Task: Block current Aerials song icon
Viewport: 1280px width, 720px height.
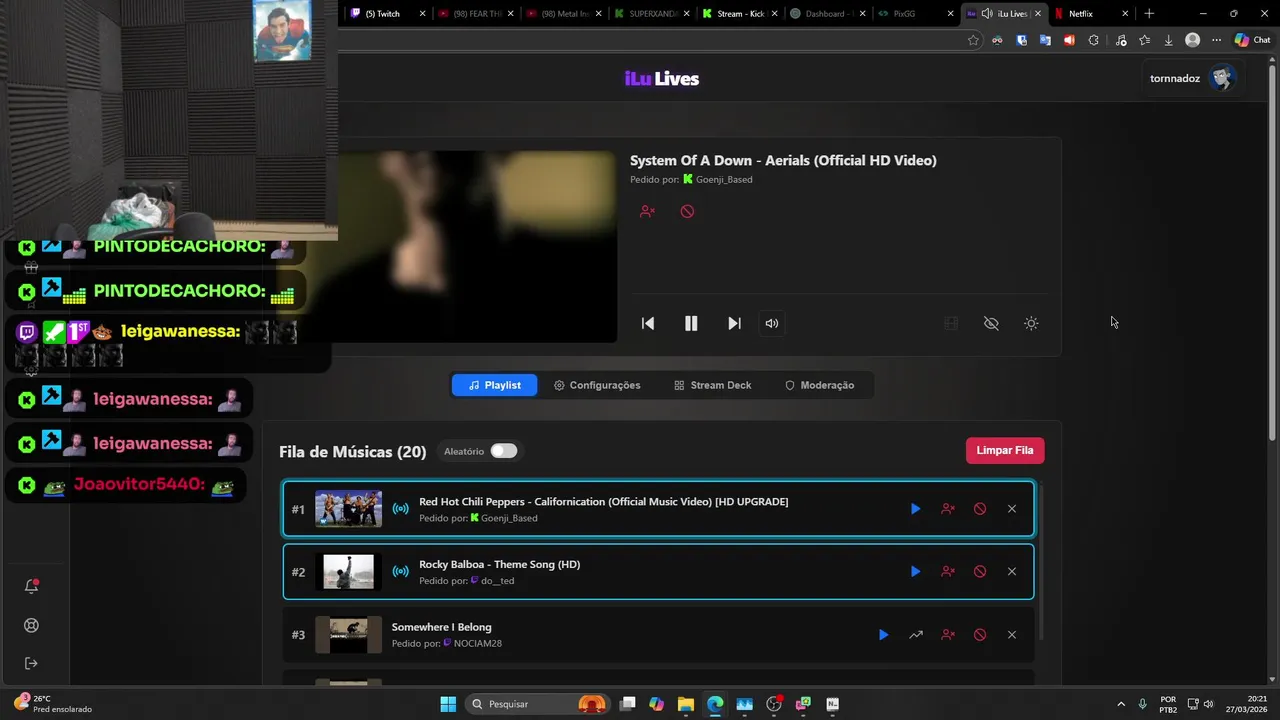Action: click(687, 211)
